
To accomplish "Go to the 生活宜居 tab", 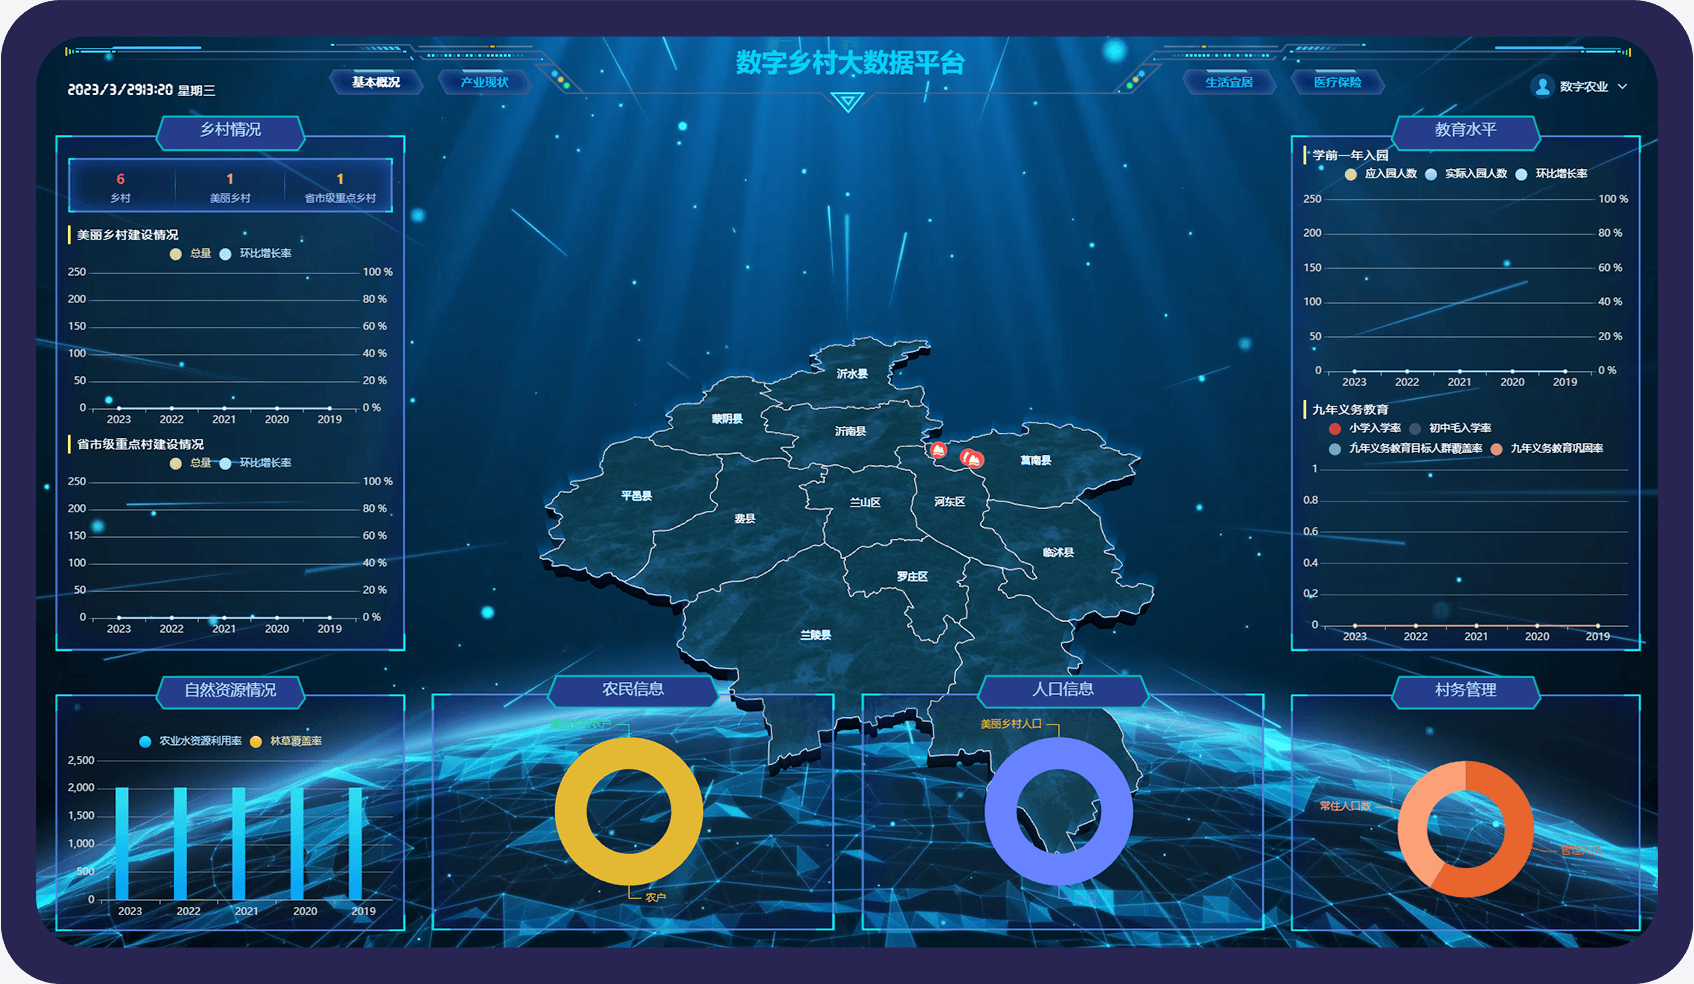I will click(1229, 82).
